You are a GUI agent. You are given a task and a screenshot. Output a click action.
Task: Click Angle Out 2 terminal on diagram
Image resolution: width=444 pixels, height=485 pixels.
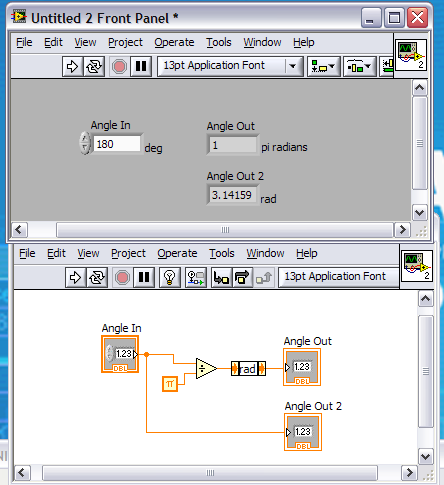point(303,432)
